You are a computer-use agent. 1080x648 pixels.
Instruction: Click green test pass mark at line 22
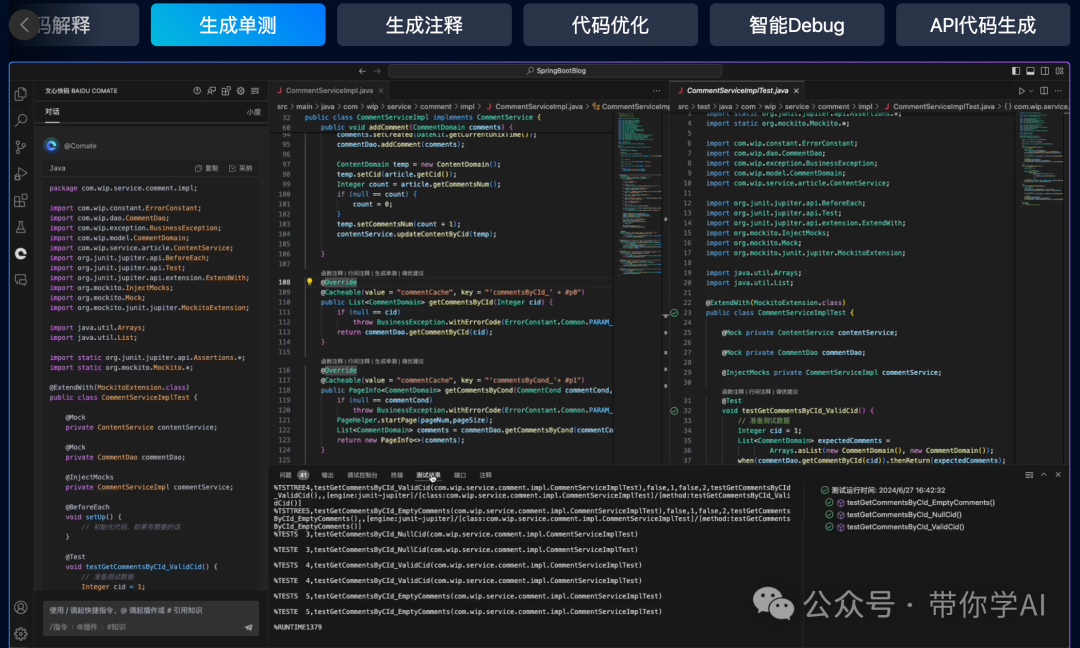pos(674,313)
